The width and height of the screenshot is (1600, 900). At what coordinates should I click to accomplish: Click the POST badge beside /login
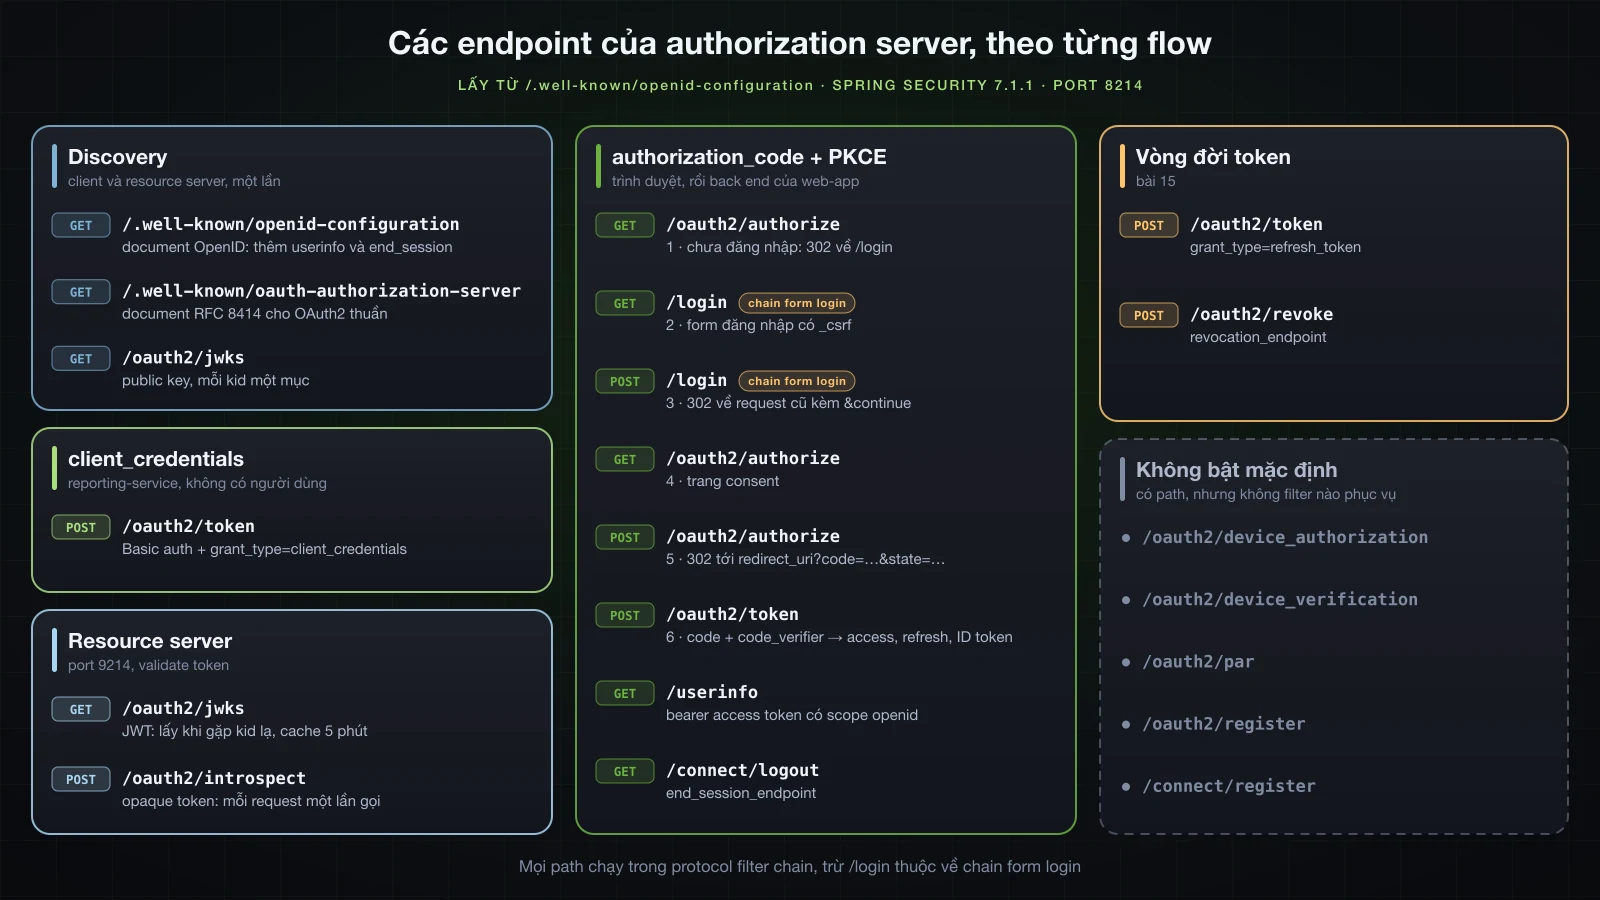pos(625,381)
